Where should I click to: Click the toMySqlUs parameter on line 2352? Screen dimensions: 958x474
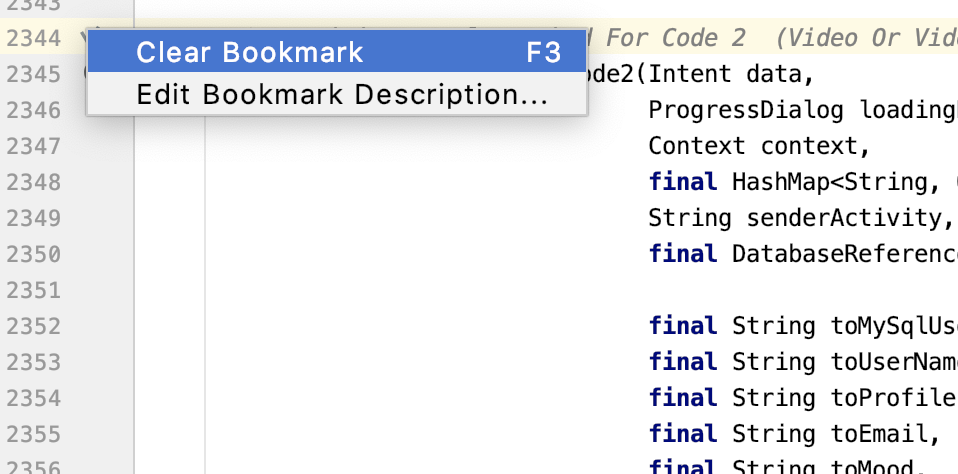tap(893, 326)
